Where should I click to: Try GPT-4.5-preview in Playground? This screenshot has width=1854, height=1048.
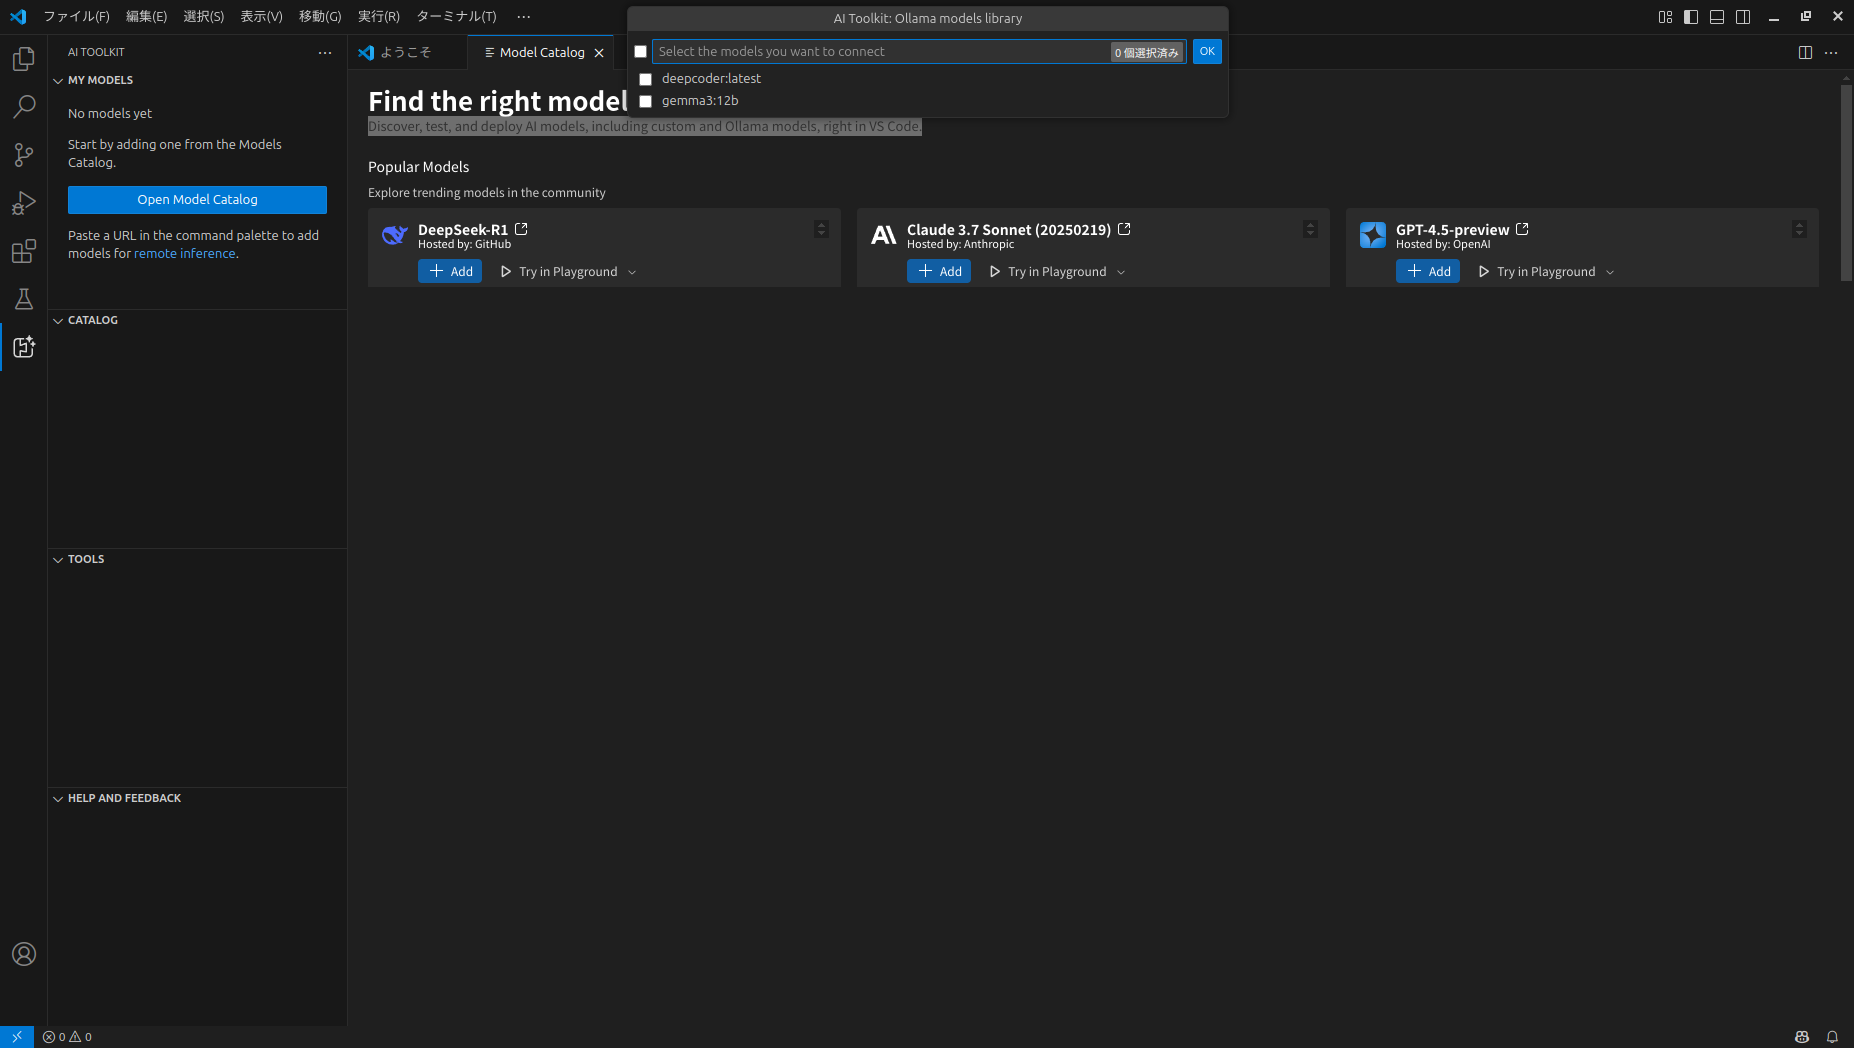[1537, 272]
